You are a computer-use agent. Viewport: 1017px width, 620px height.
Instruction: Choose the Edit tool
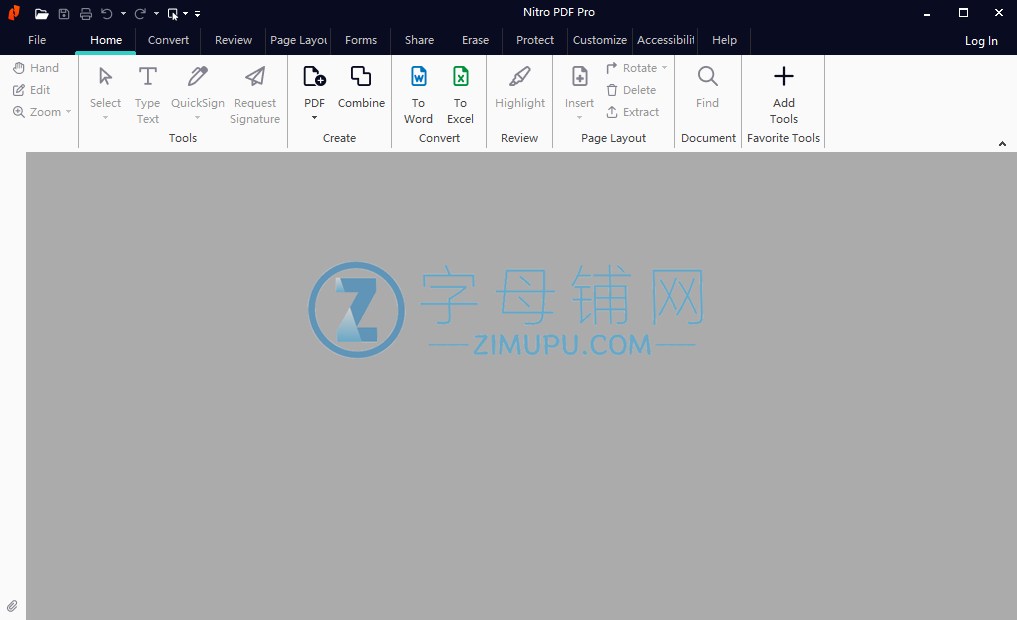click(32, 90)
